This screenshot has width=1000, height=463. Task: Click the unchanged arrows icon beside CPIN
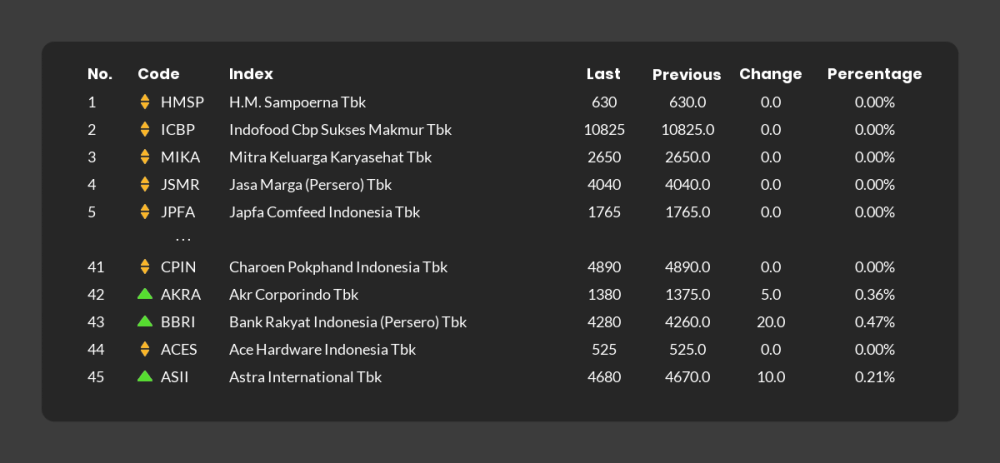pyautogui.click(x=145, y=267)
